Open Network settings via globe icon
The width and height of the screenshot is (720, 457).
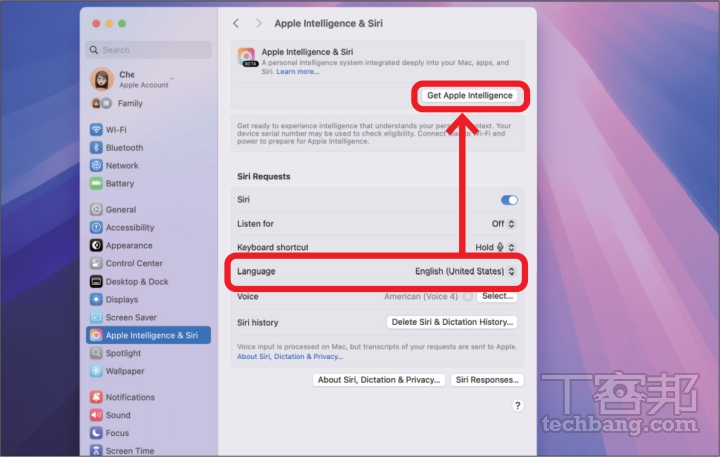point(96,165)
